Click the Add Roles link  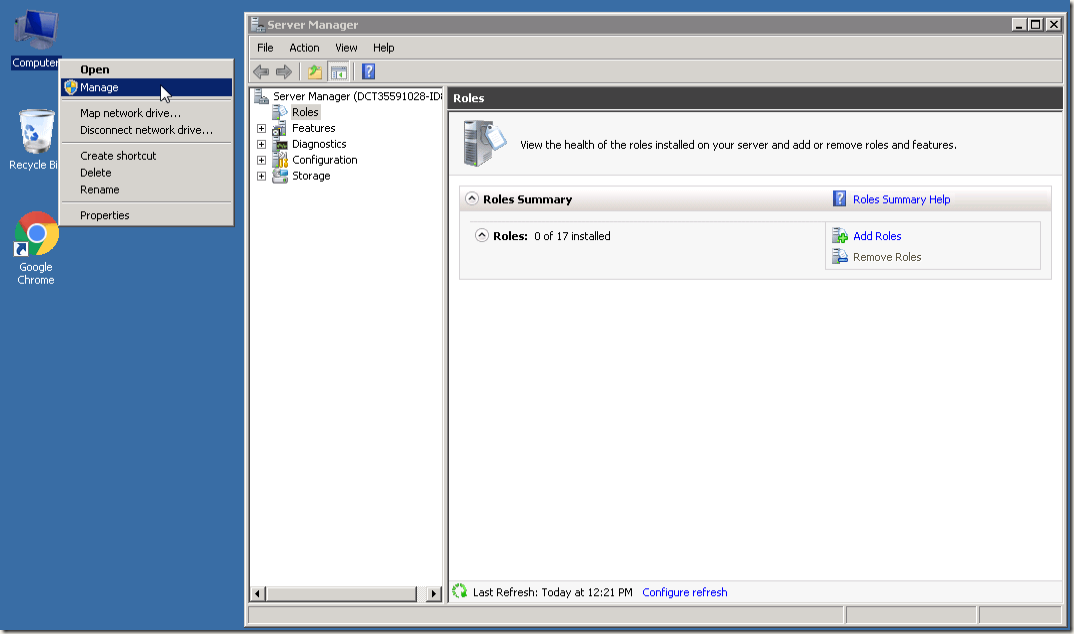point(877,236)
